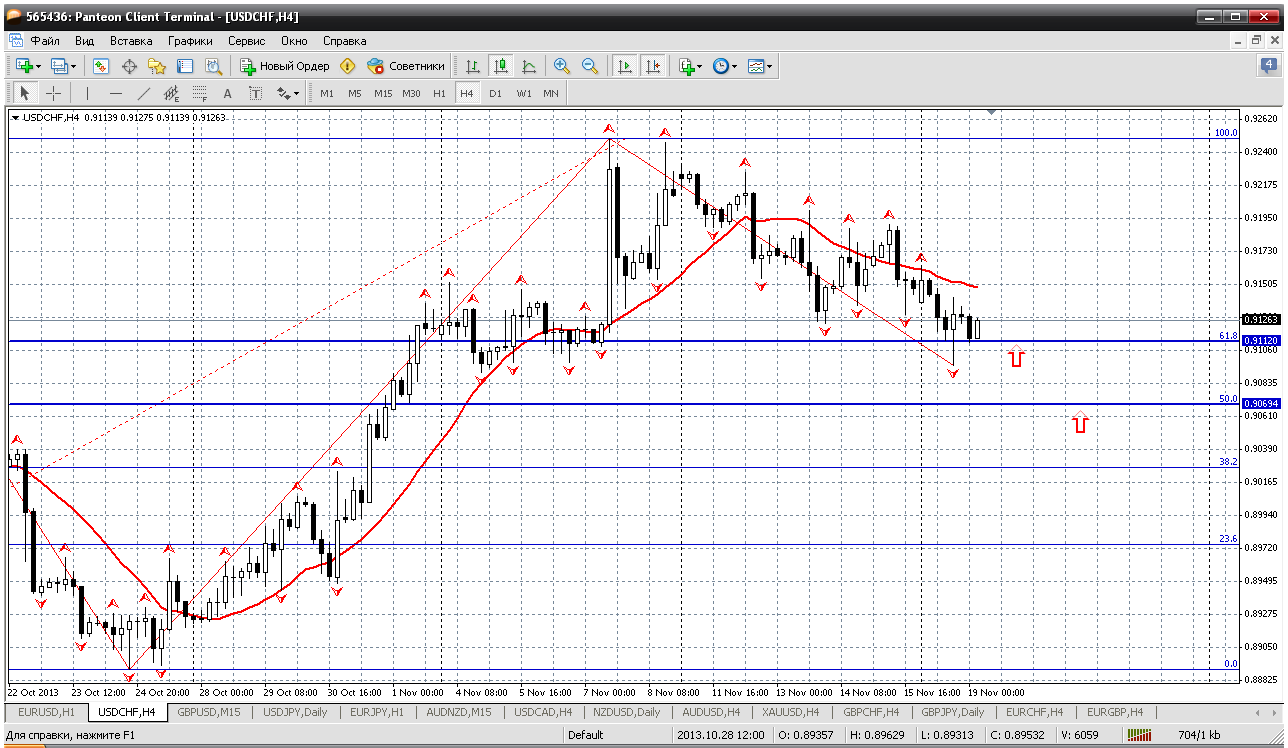The height and width of the screenshot is (748, 1288).
Task: Set timeframe to H1
Action: 439,93
